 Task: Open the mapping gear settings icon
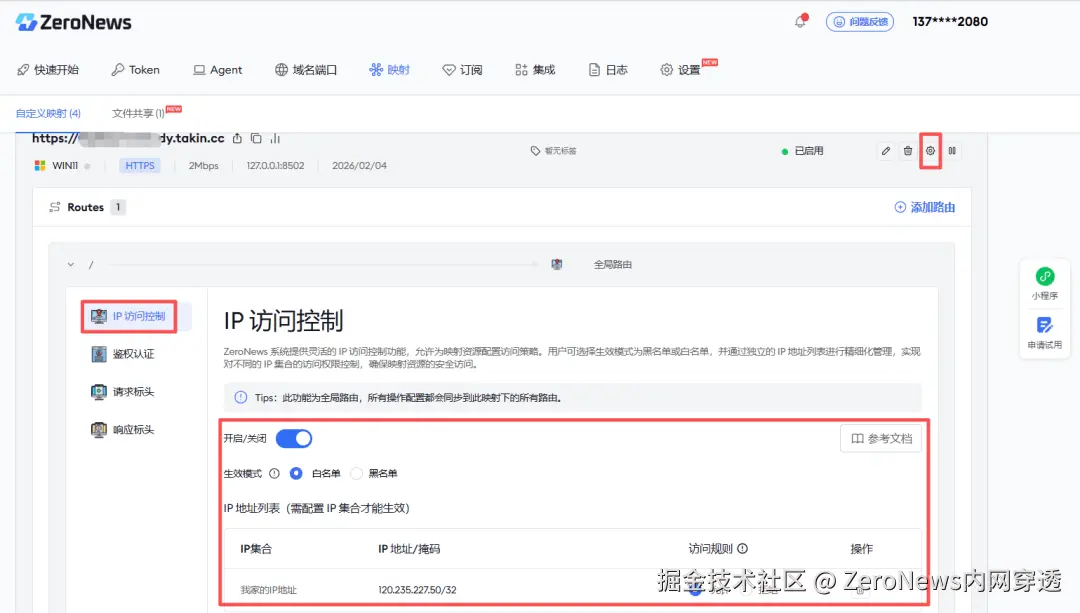[930, 151]
